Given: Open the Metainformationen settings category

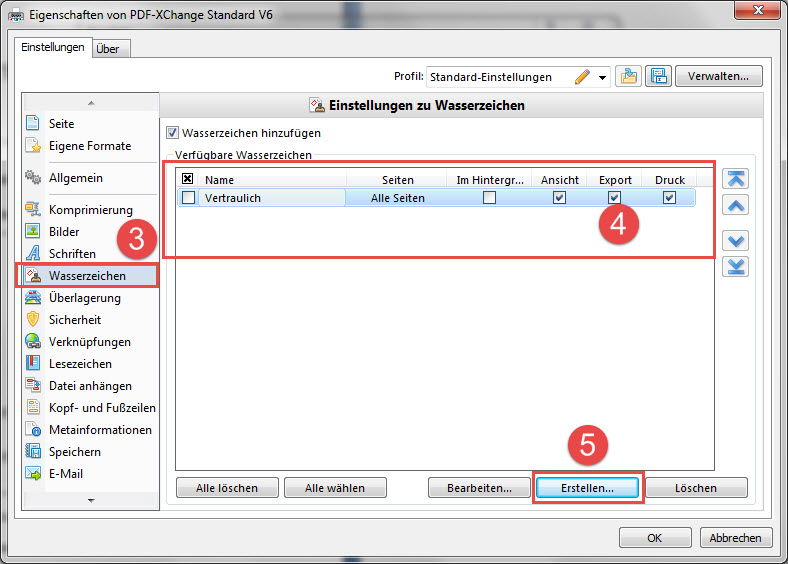Looking at the screenshot, I should click(x=91, y=429).
